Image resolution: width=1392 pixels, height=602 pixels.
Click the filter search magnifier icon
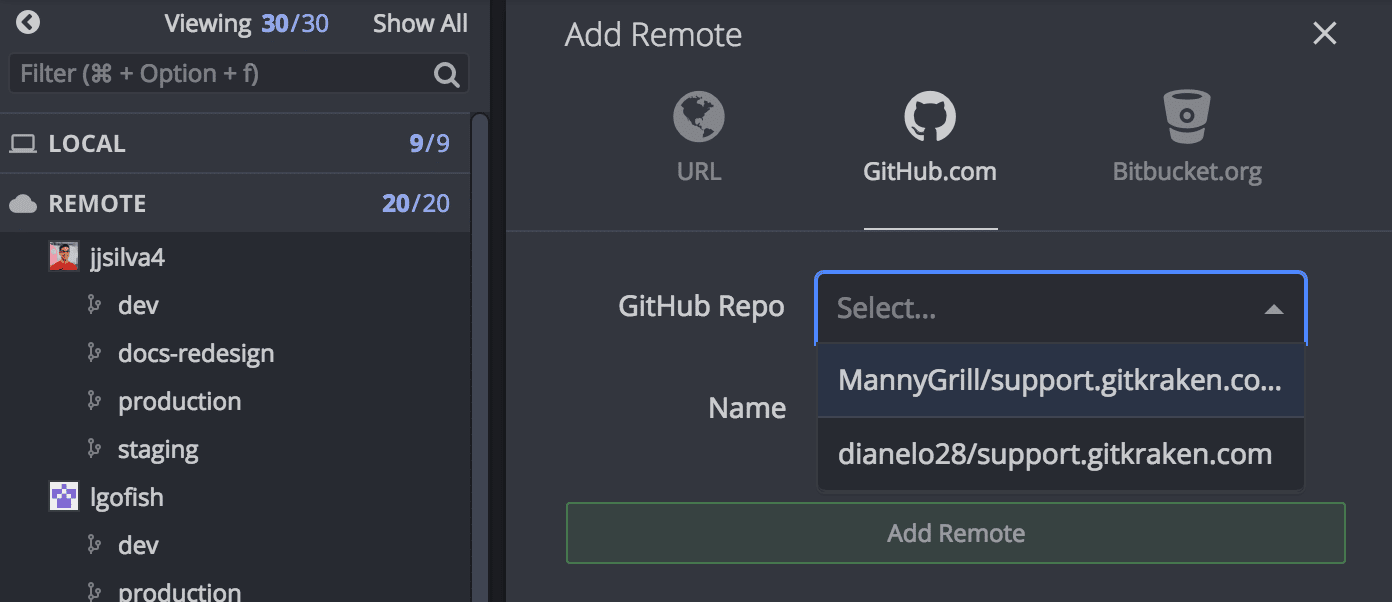click(x=446, y=74)
